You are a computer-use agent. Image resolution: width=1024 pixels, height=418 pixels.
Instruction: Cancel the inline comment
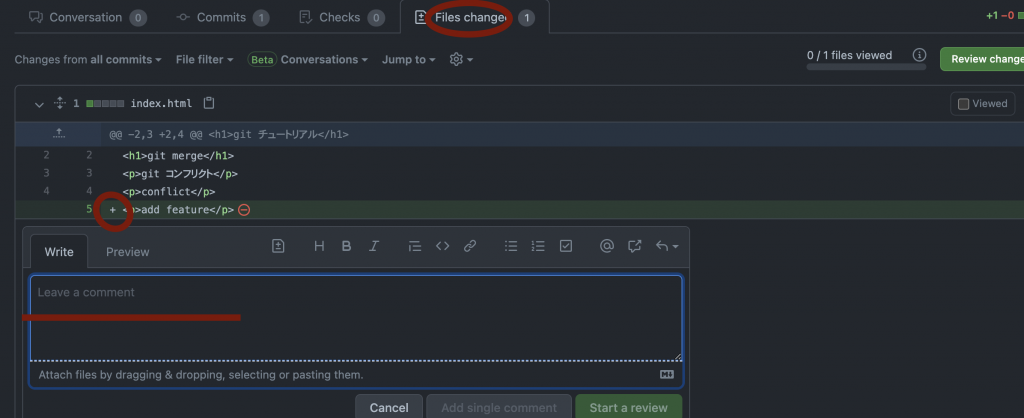[x=389, y=408]
